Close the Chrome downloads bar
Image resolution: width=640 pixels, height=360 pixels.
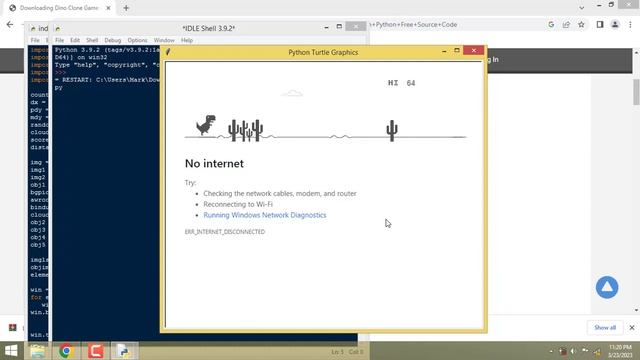[x=632, y=327]
